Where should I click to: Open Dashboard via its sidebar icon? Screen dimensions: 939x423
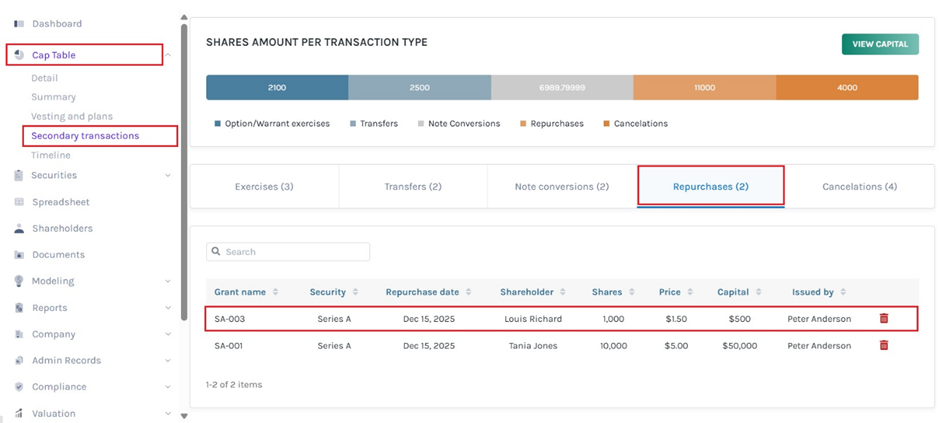pyautogui.click(x=19, y=23)
